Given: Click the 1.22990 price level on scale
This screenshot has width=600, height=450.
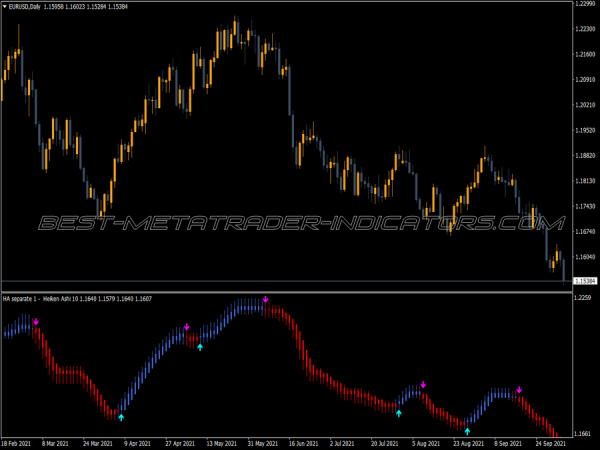Looking at the screenshot, I should pyautogui.click(x=585, y=4).
